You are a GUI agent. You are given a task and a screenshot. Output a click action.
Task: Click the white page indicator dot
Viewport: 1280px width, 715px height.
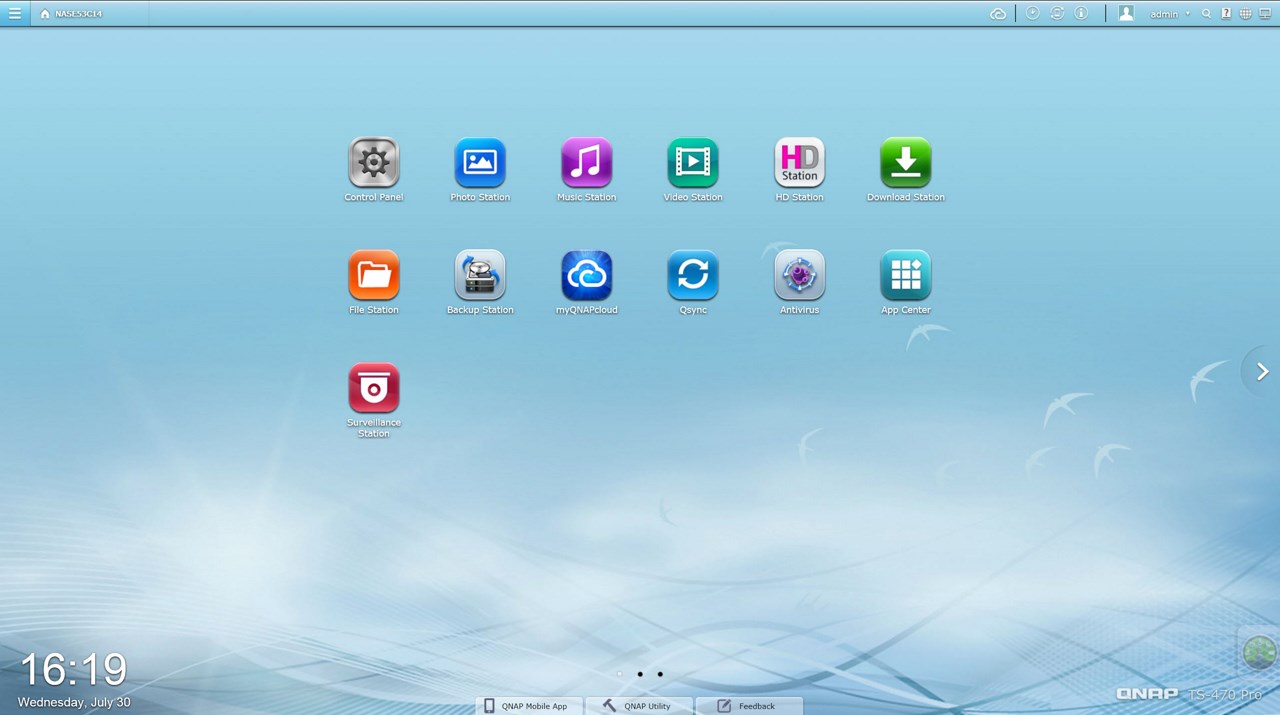620,674
